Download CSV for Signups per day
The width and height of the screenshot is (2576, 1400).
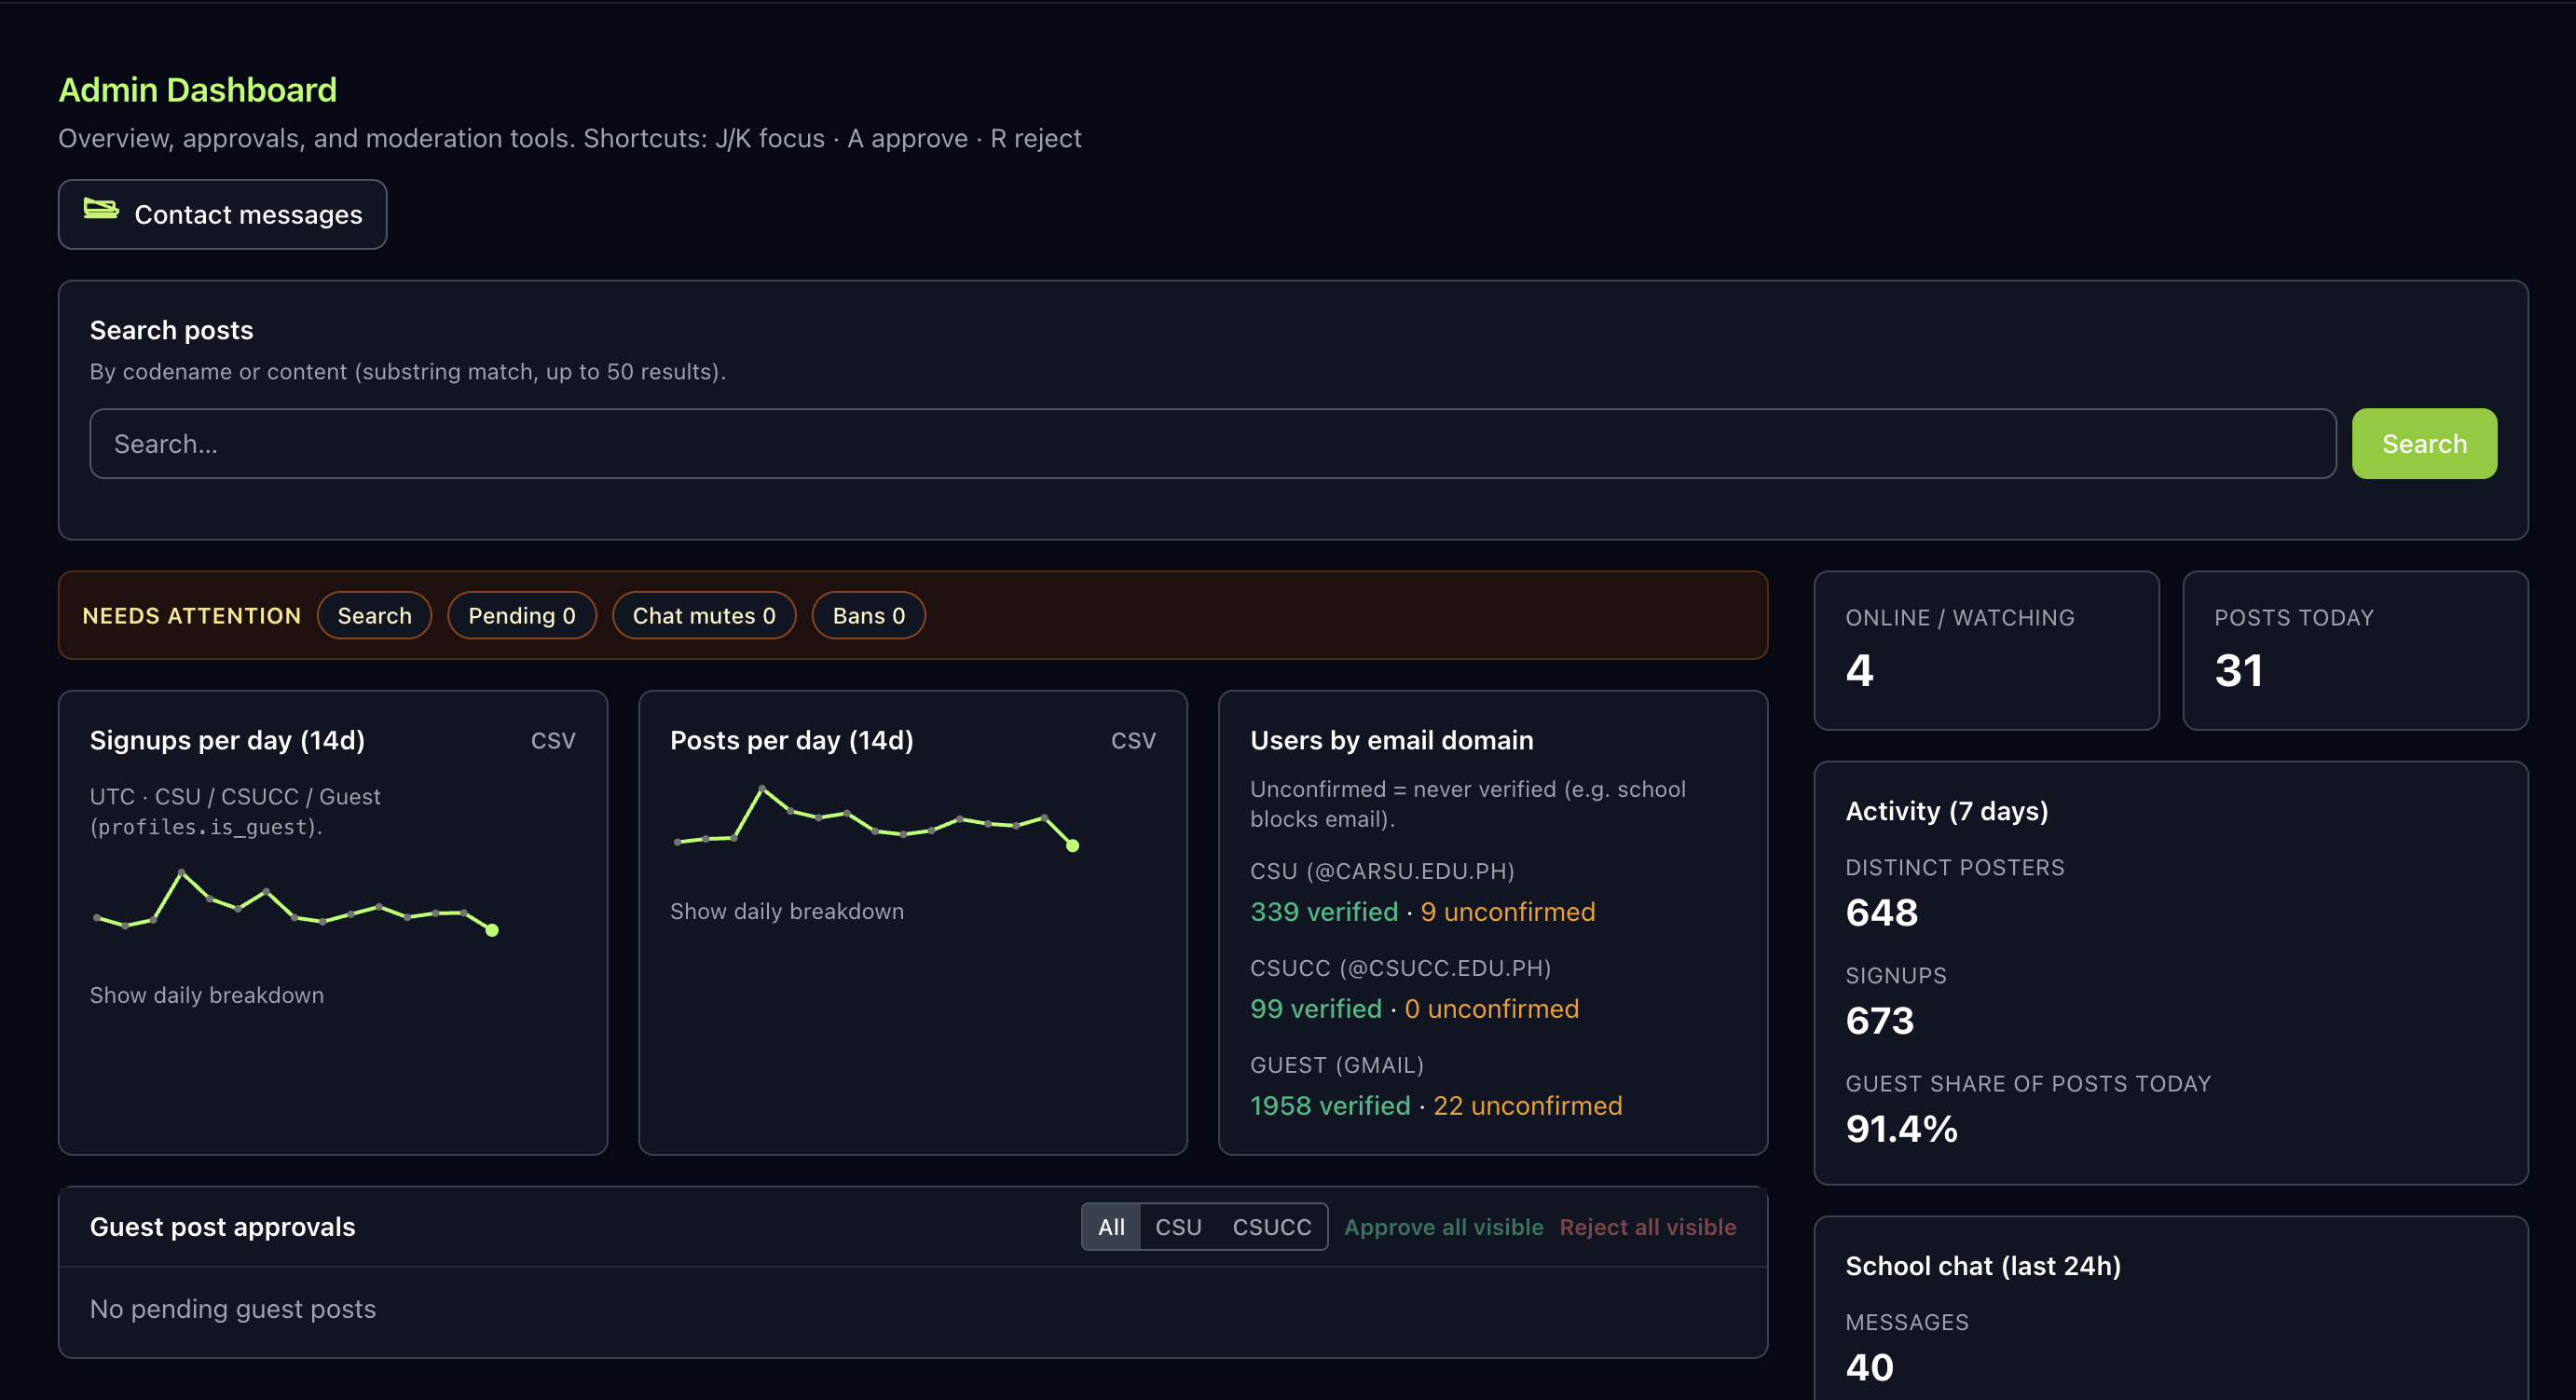pyautogui.click(x=553, y=740)
